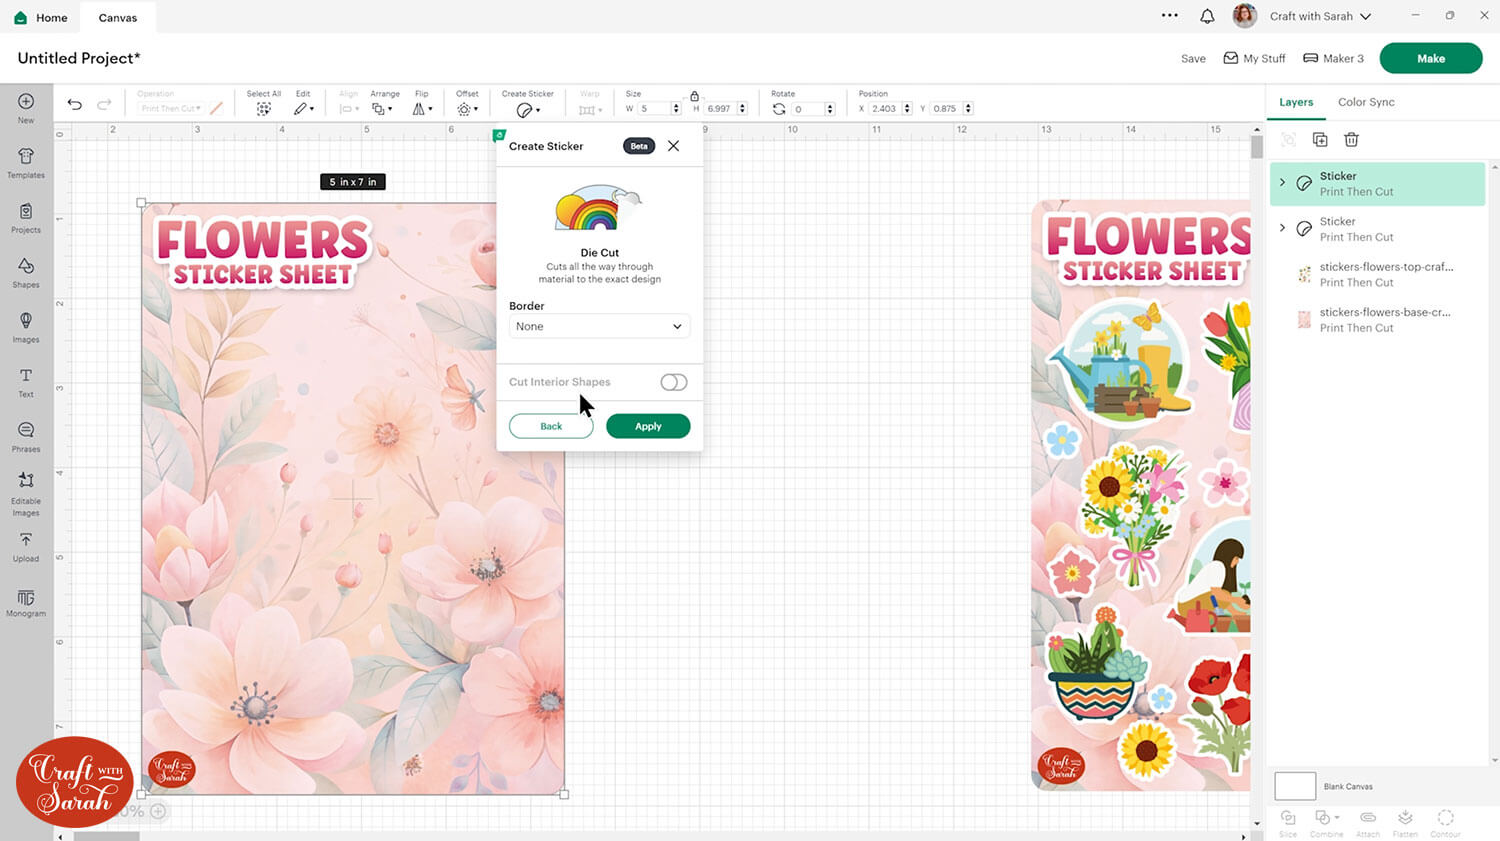The height and width of the screenshot is (841, 1500).
Task: Delete selected layer with trash icon
Action: pyautogui.click(x=1351, y=140)
